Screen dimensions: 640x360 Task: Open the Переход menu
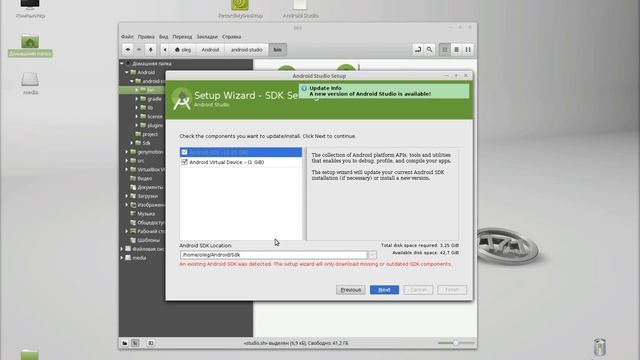(x=182, y=37)
